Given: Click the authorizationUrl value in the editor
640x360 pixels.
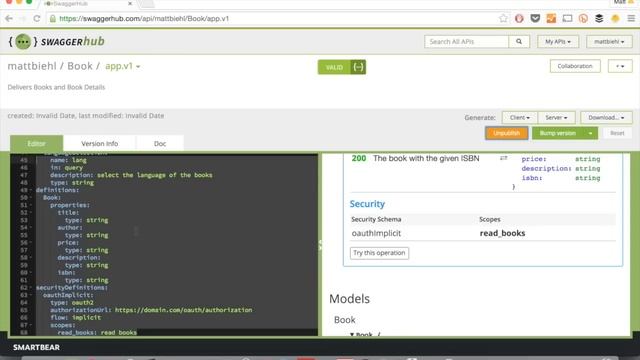Looking at the screenshot, I should 183,310.
